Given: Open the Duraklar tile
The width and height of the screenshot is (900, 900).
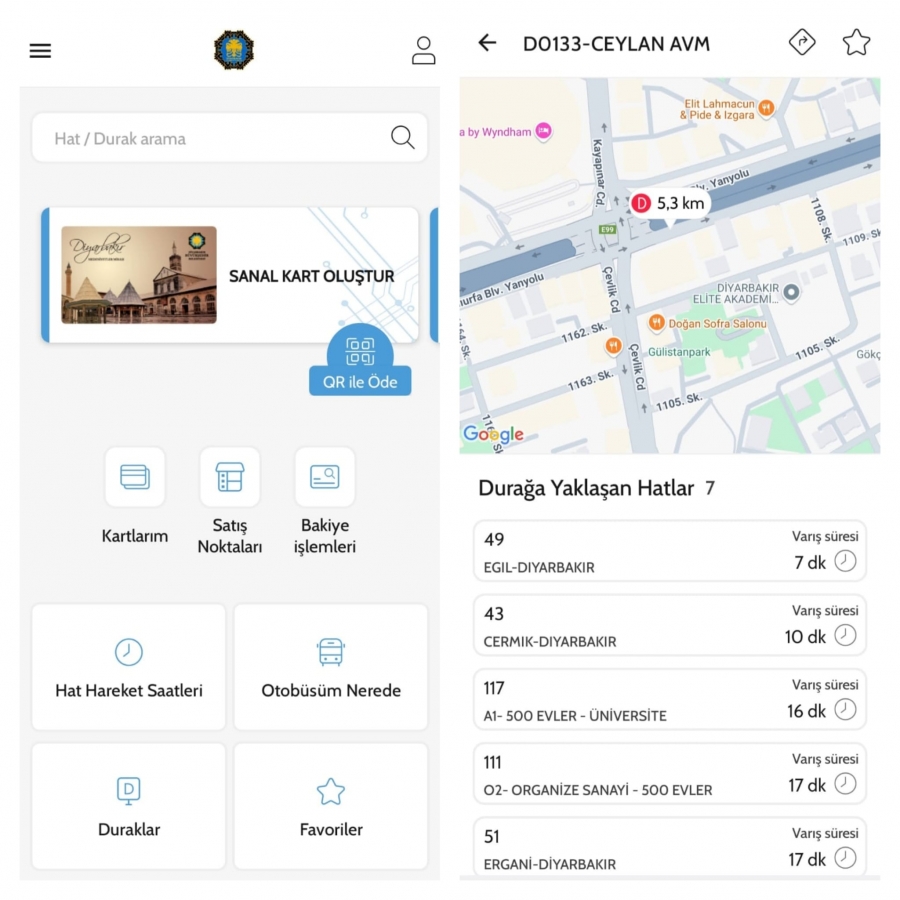Looking at the screenshot, I should tap(129, 806).
